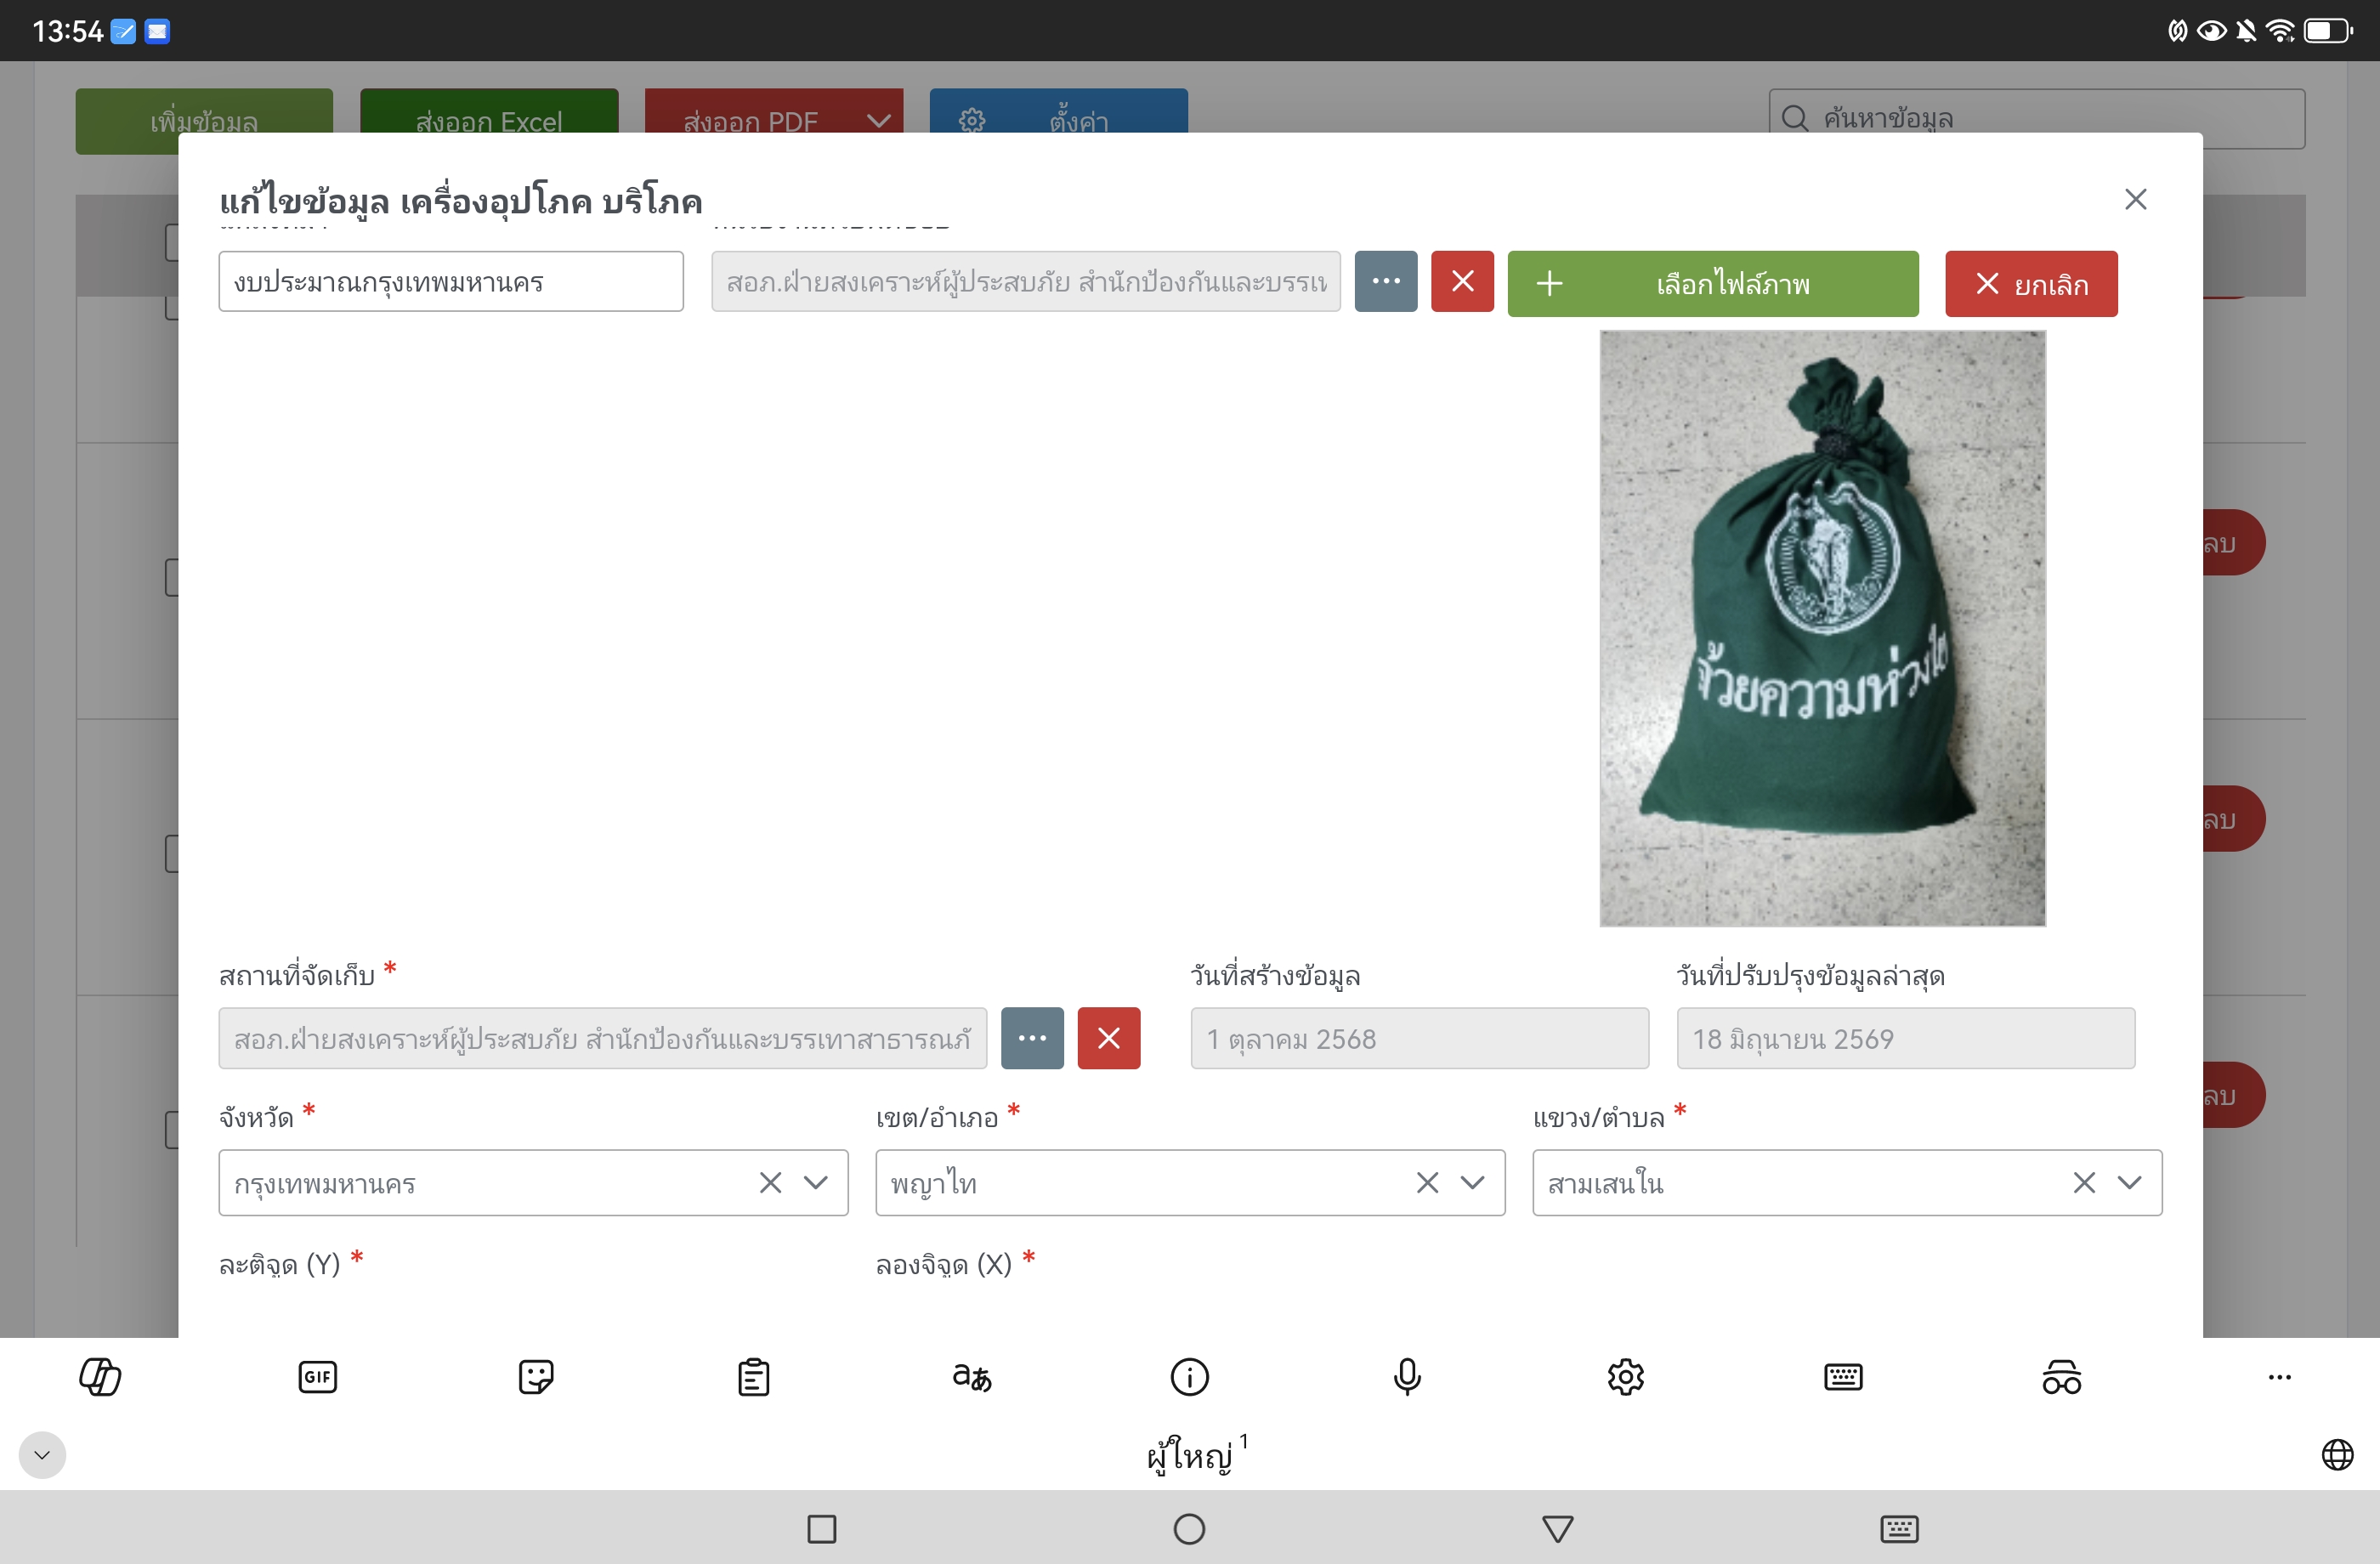Tap the globe language switch icon
Screen dimensions: 2380x1564
point(2337,1455)
